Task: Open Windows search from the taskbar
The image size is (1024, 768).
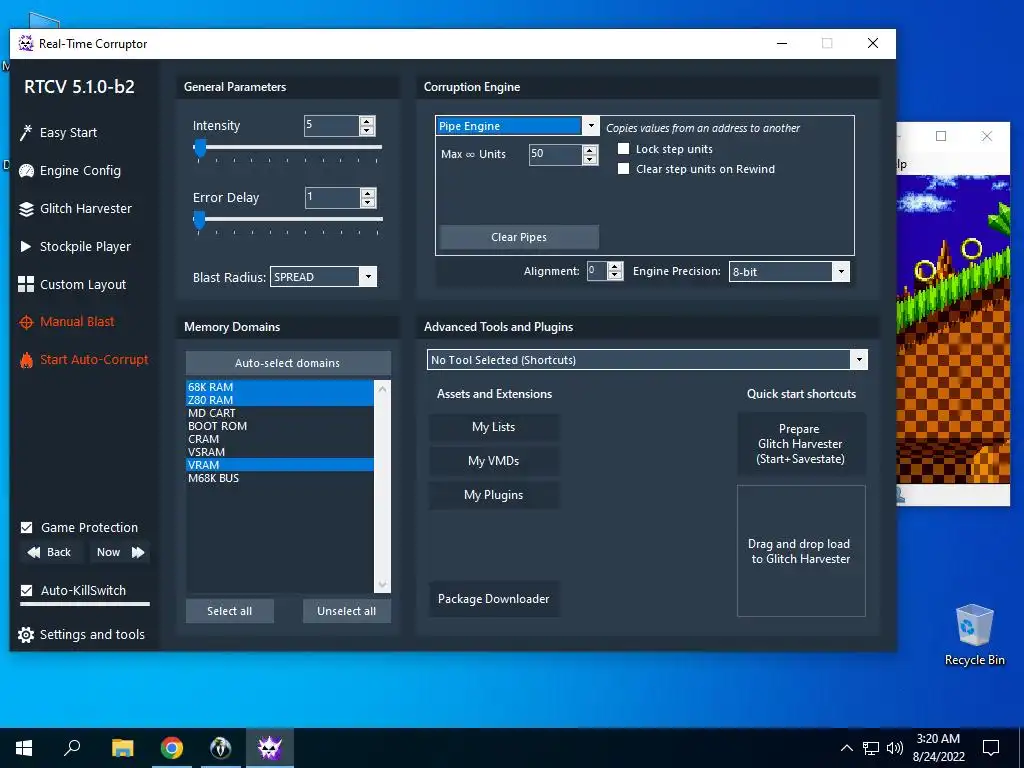Action: click(72, 748)
